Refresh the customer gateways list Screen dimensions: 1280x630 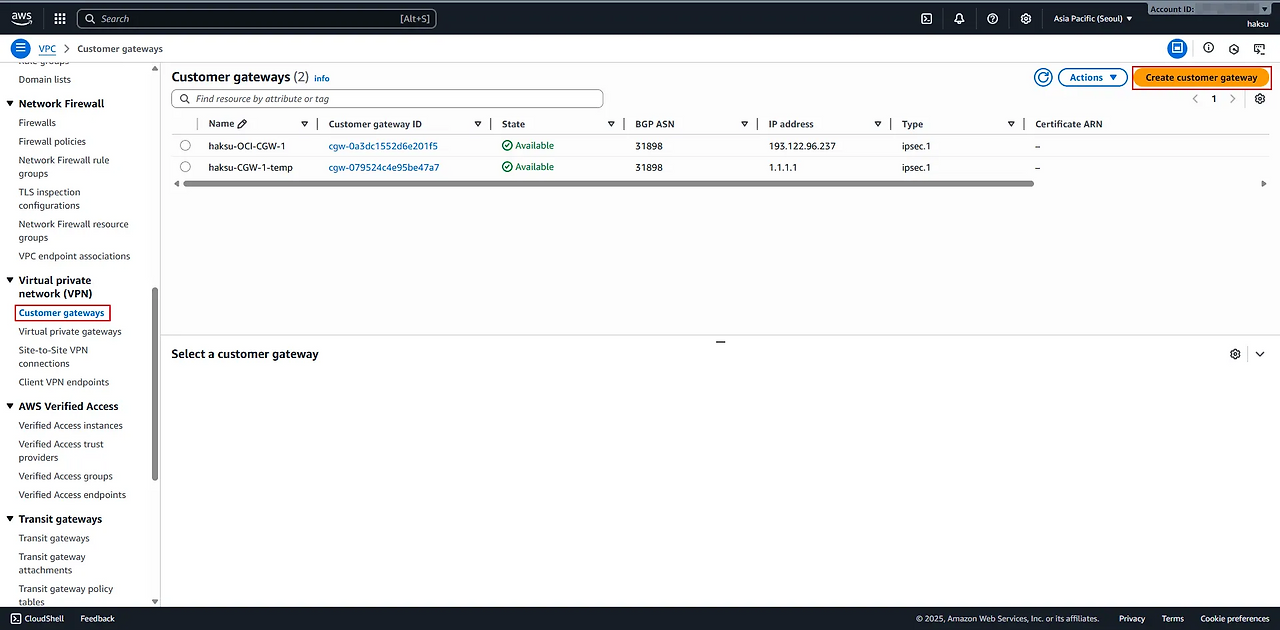coord(1043,77)
